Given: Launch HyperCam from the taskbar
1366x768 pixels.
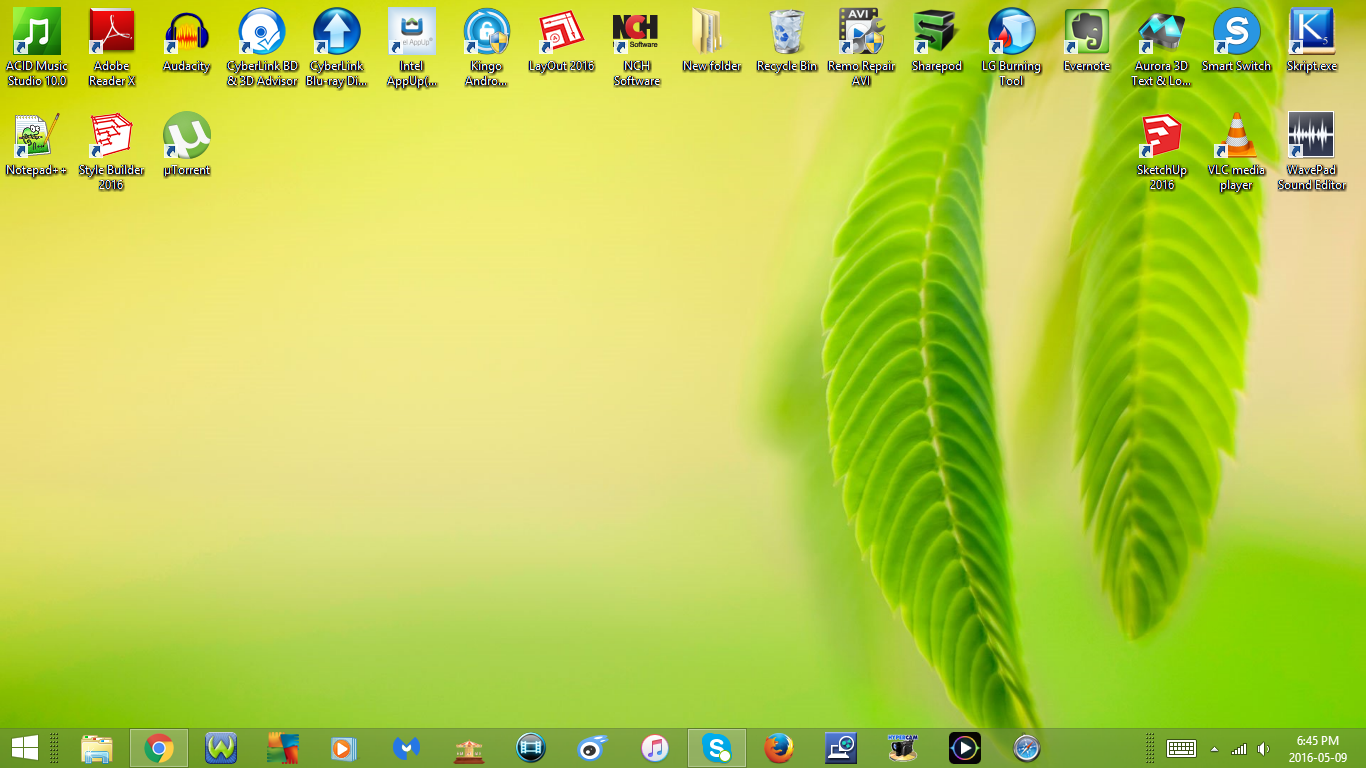Looking at the screenshot, I should click(903, 748).
